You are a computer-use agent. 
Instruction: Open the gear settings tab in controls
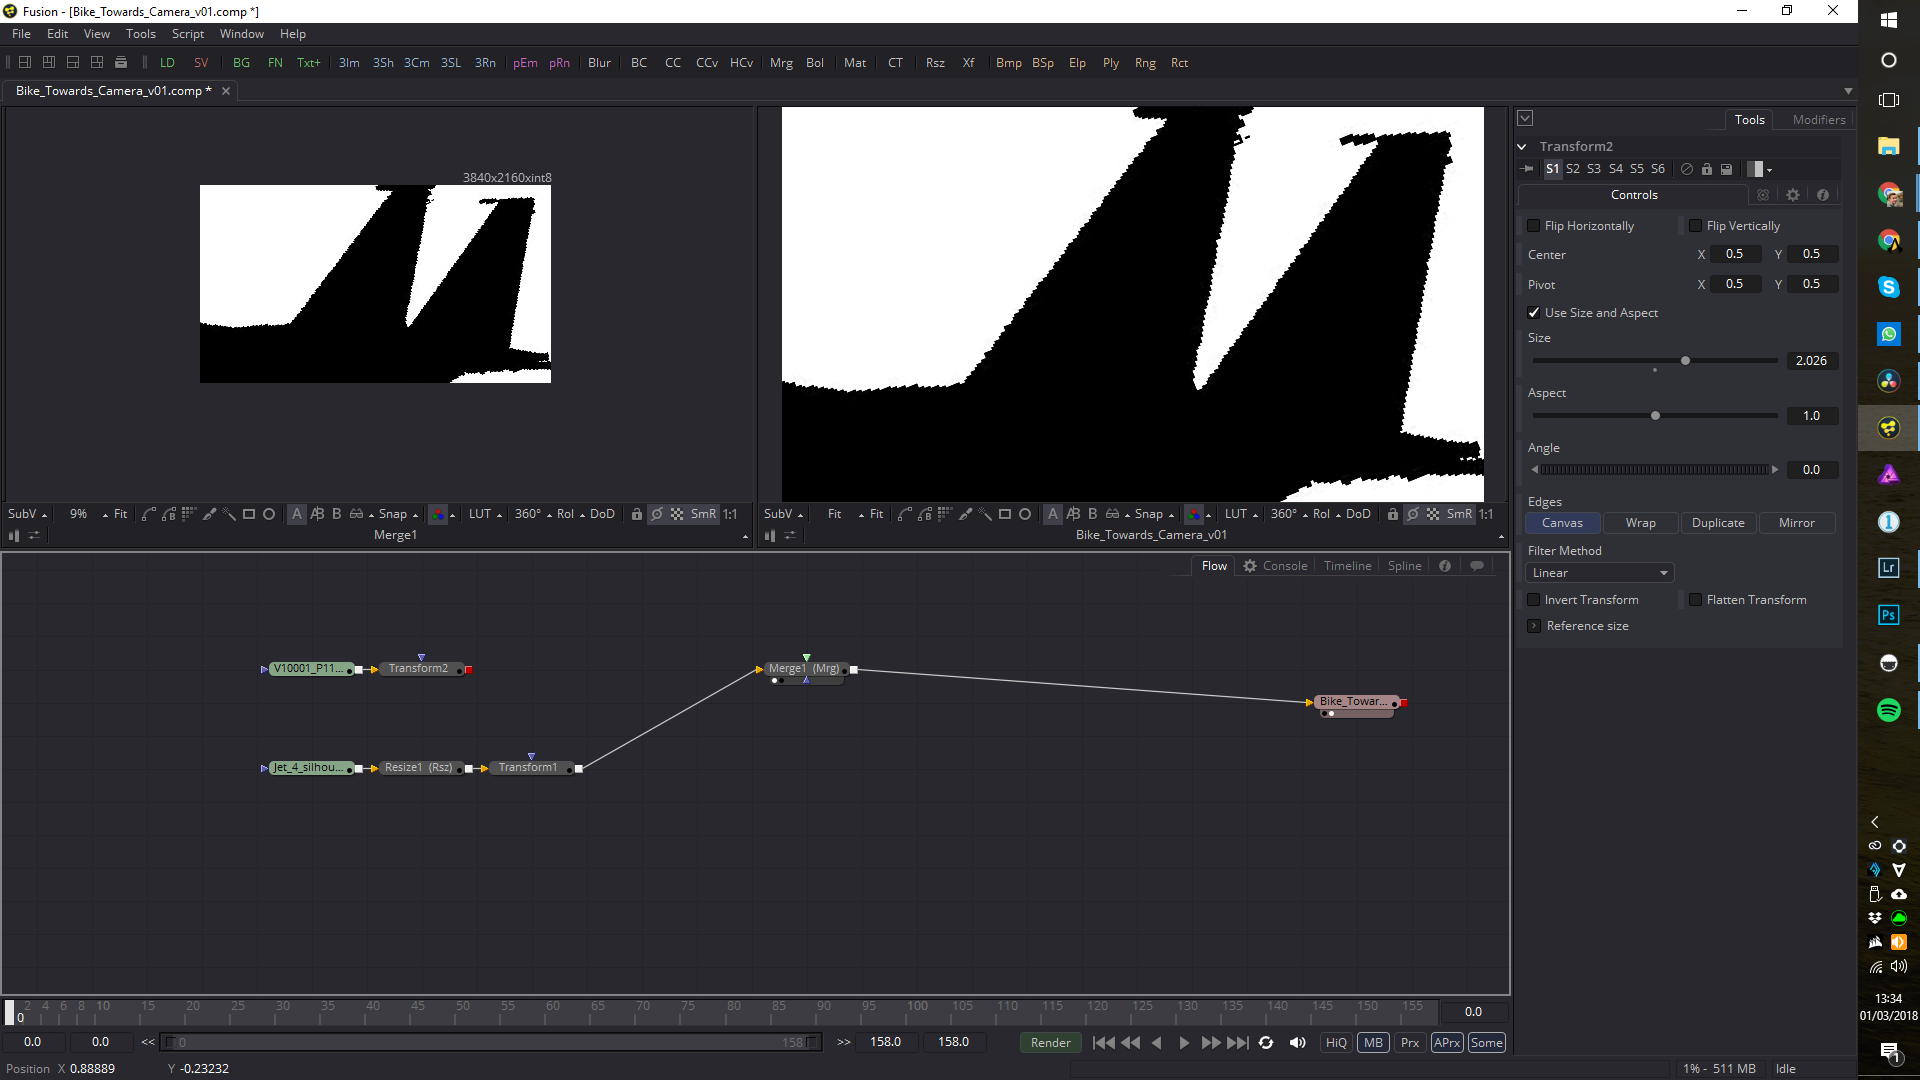coord(1793,195)
